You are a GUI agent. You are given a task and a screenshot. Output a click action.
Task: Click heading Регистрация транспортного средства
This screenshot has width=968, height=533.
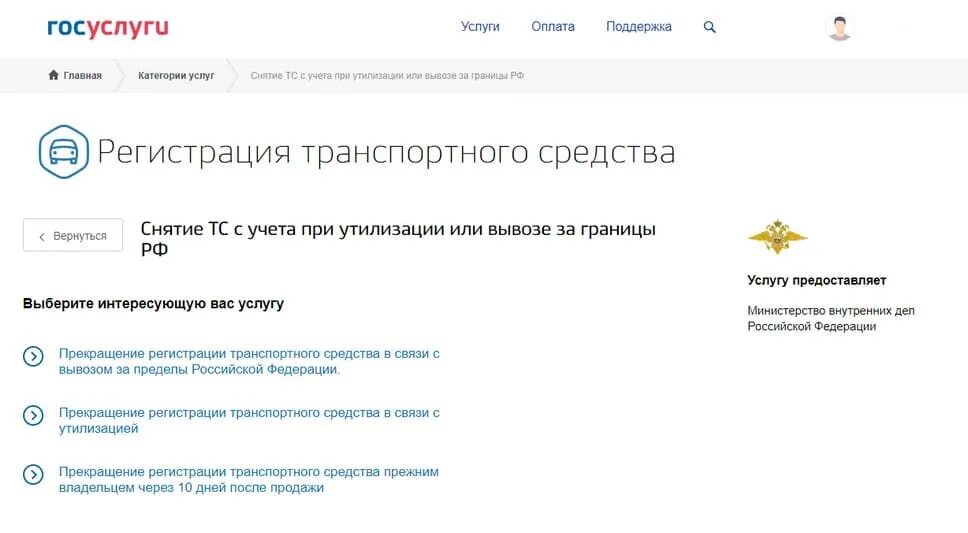point(386,153)
